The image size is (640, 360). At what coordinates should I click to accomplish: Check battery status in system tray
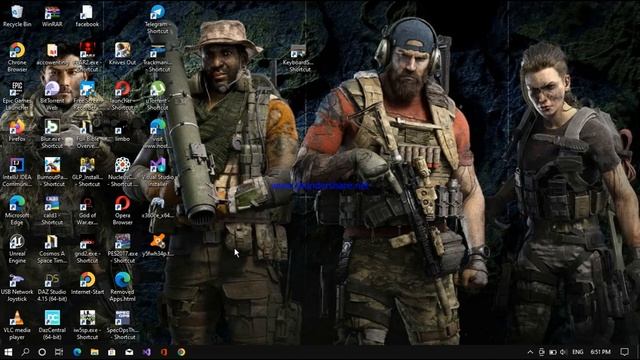tap(553, 352)
